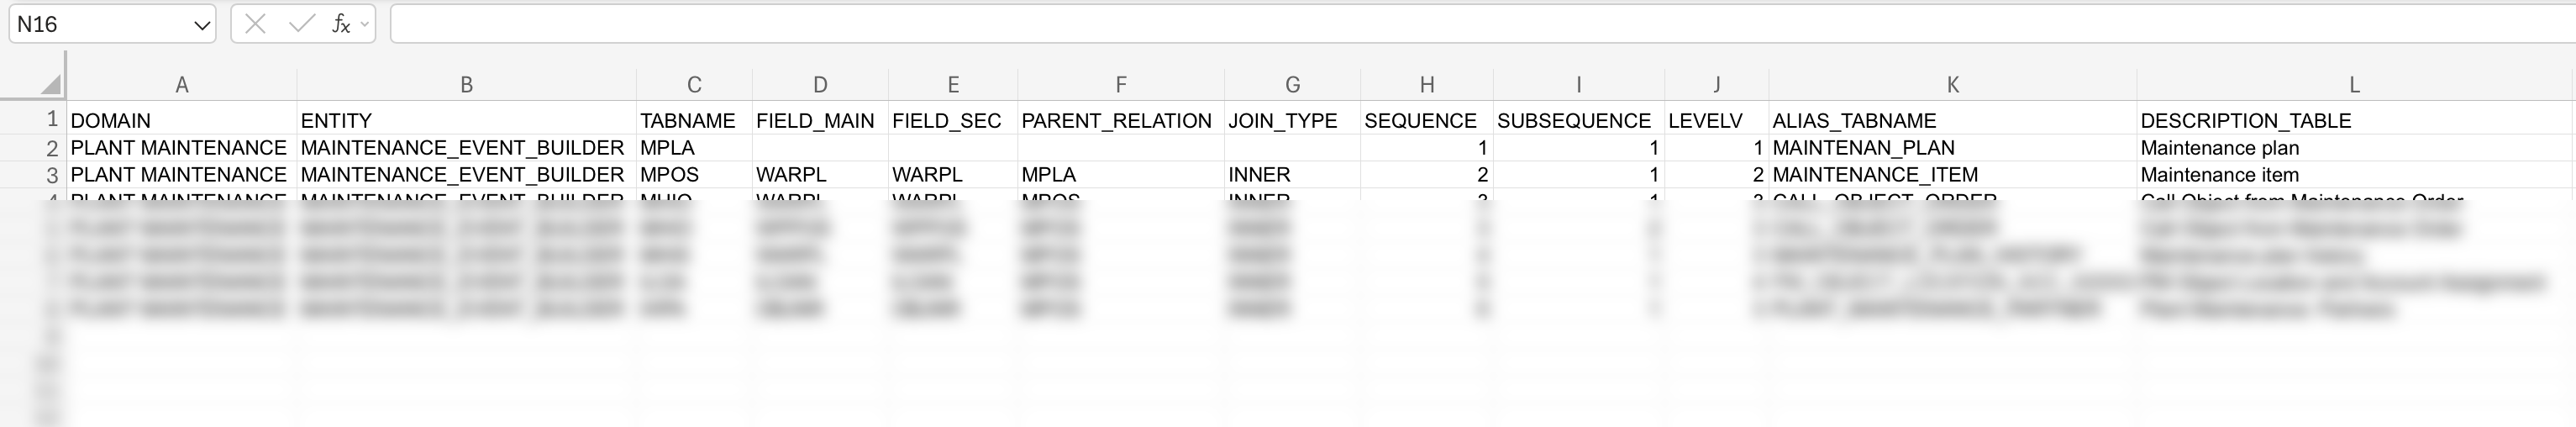This screenshot has width=2576, height=427.
Task: Select row 3 header
Action: pos(52,175)
